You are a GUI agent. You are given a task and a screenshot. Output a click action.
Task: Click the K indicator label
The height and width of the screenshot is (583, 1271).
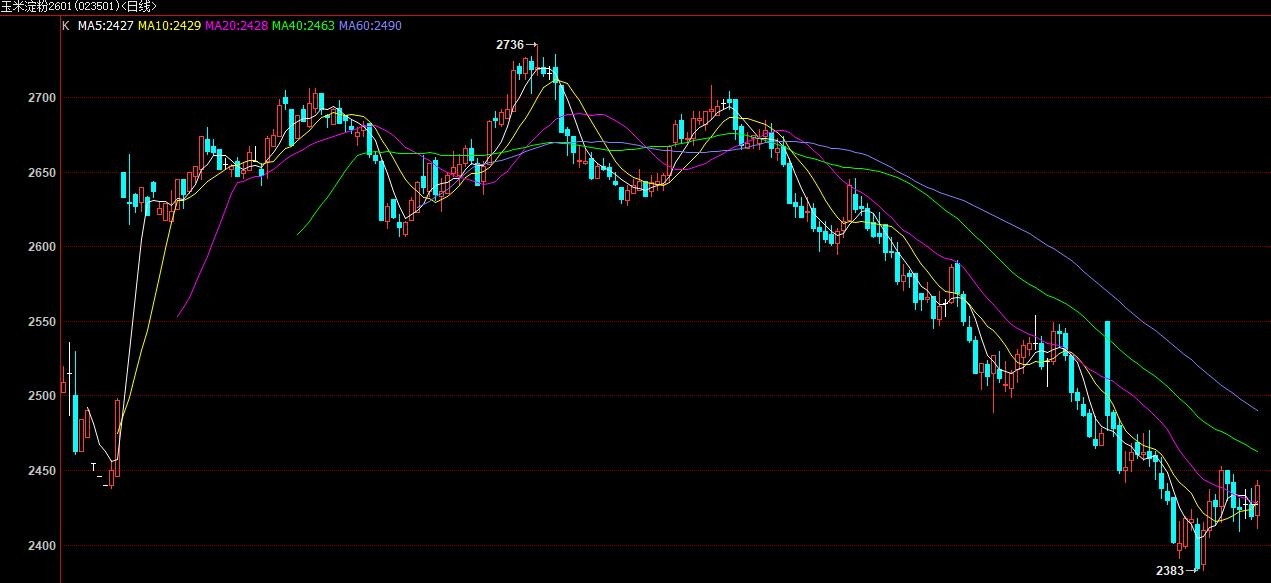point(66,25)
